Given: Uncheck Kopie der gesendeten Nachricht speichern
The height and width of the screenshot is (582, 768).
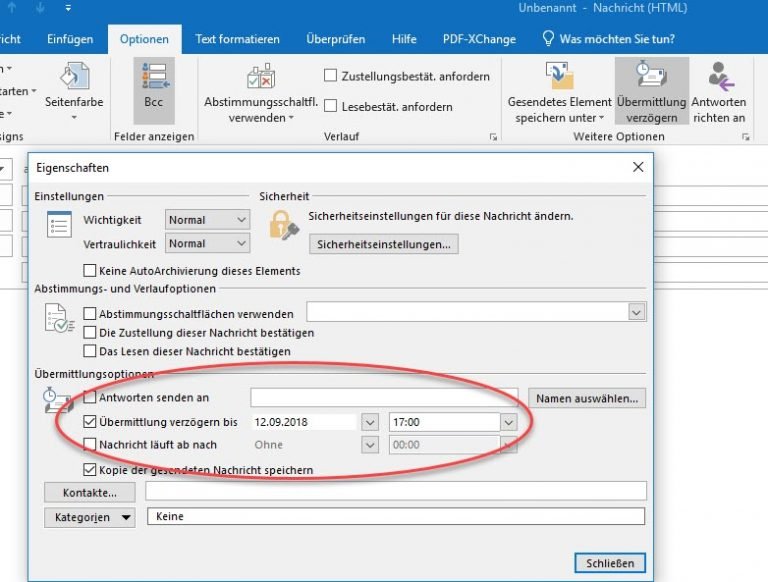Looking at the screenshot, I should 90,469.
